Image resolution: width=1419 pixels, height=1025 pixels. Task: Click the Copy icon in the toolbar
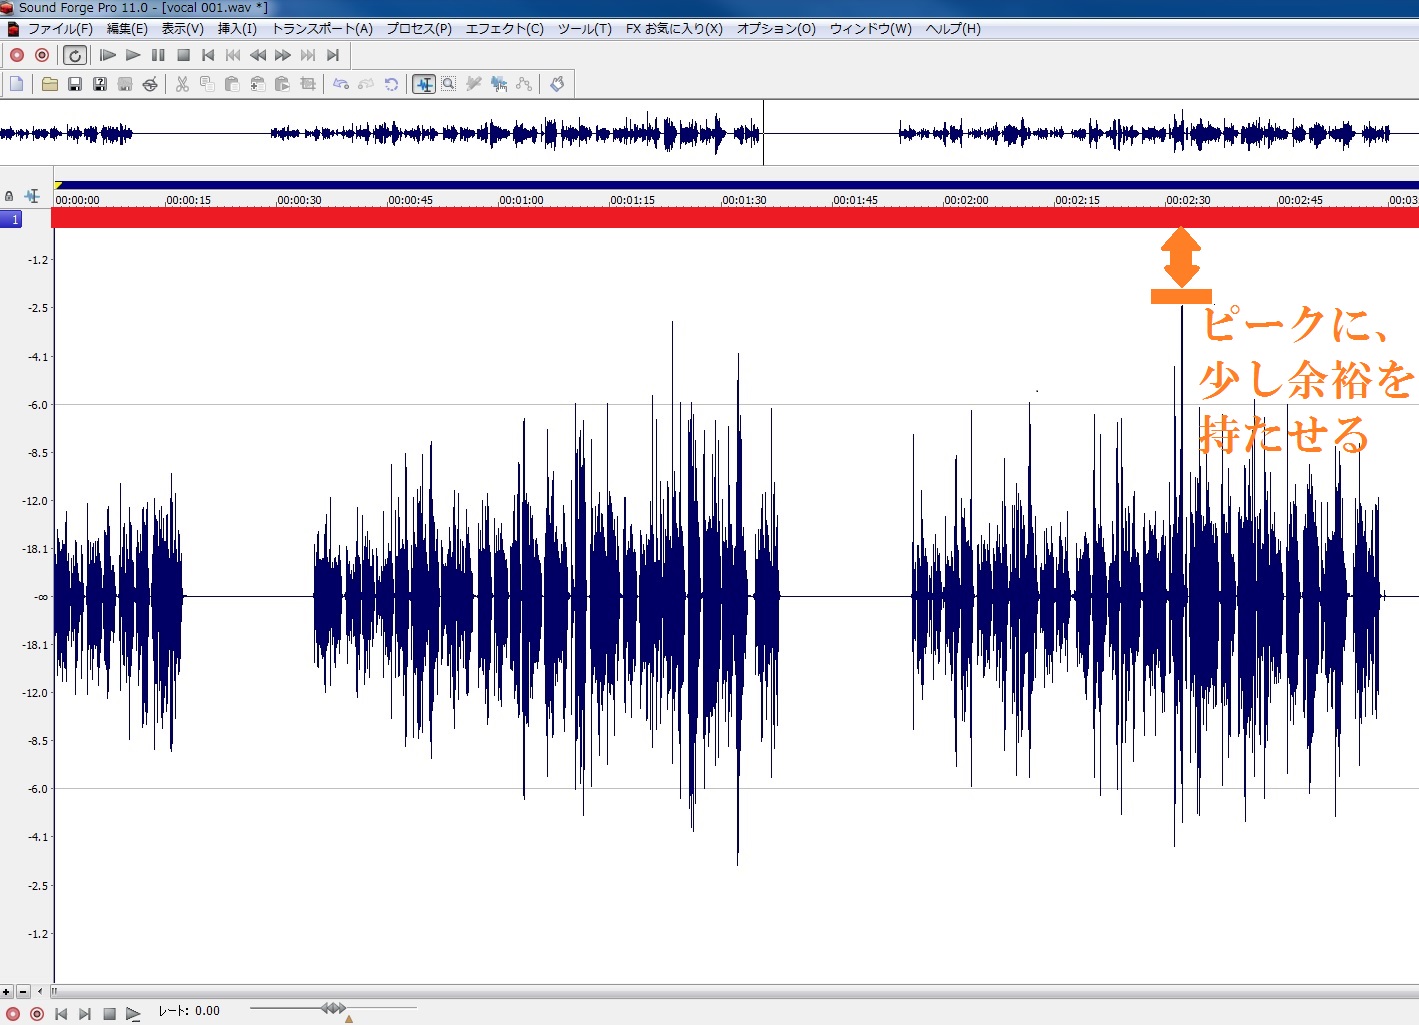pos(207,84)
